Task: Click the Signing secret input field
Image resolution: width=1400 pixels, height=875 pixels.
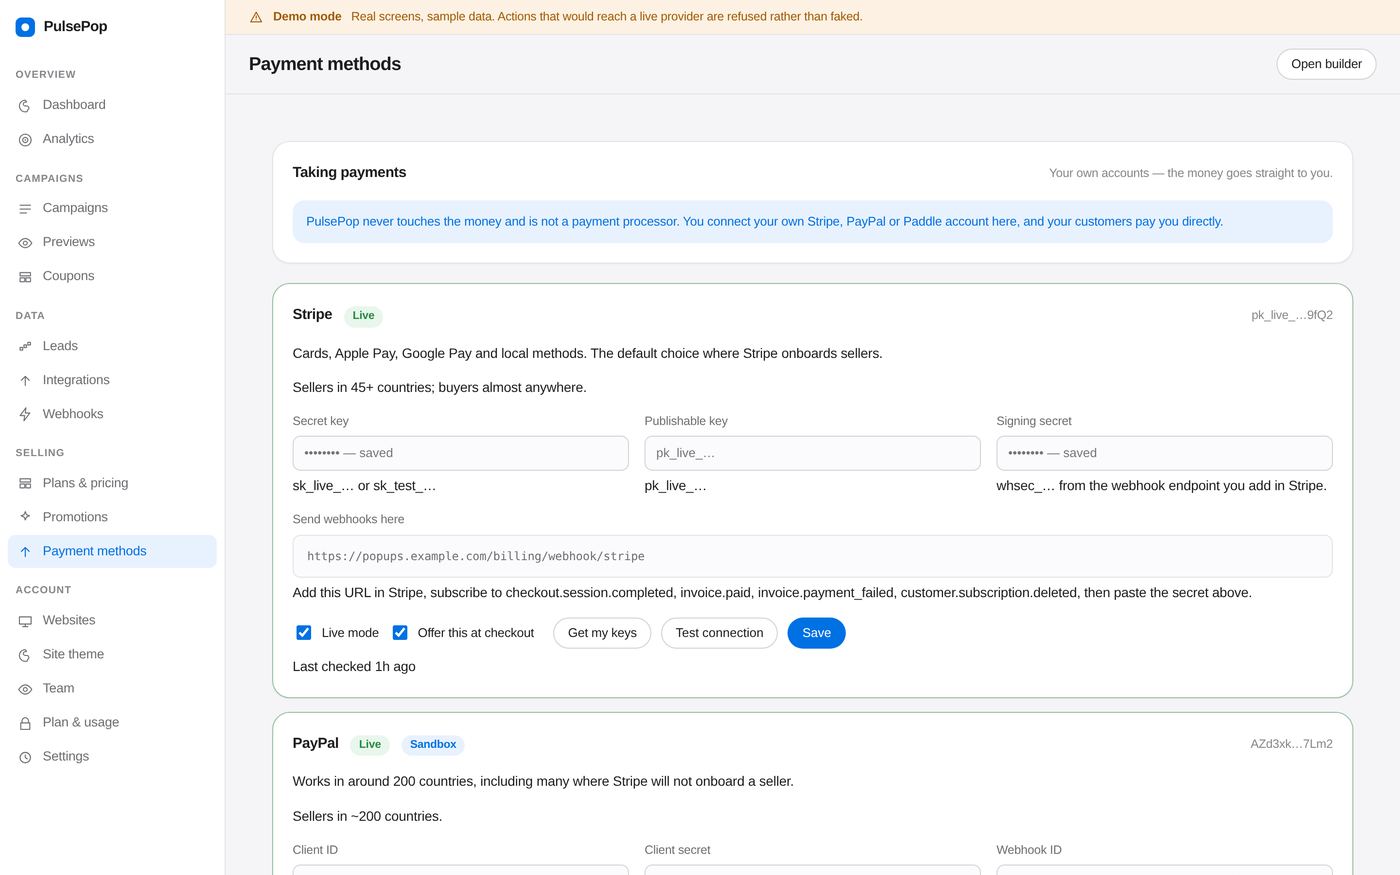Action: 1164,453
